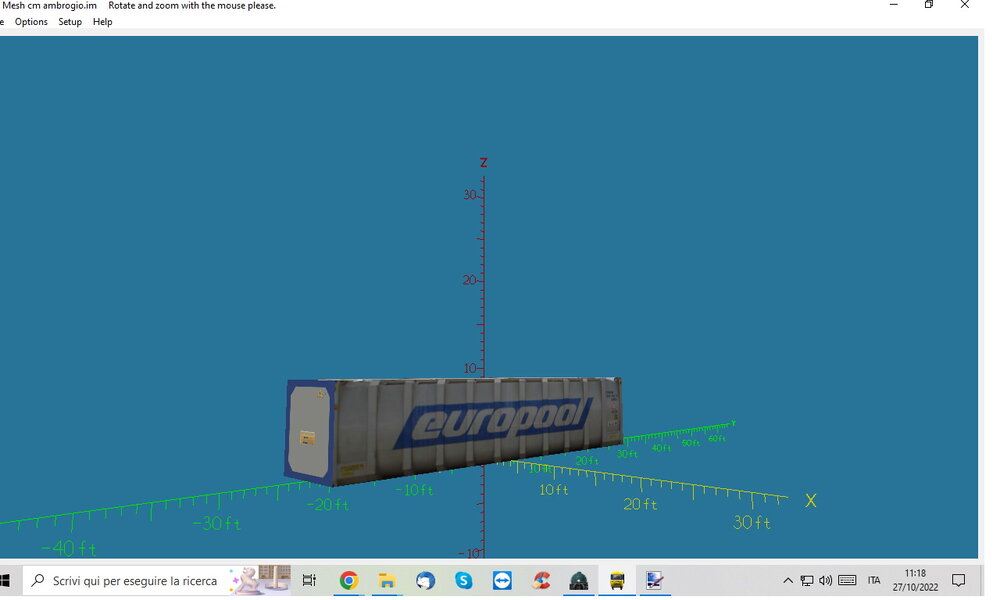Click the 30 mark on the Z axis

pyautogui.click(x=470, y=194)
